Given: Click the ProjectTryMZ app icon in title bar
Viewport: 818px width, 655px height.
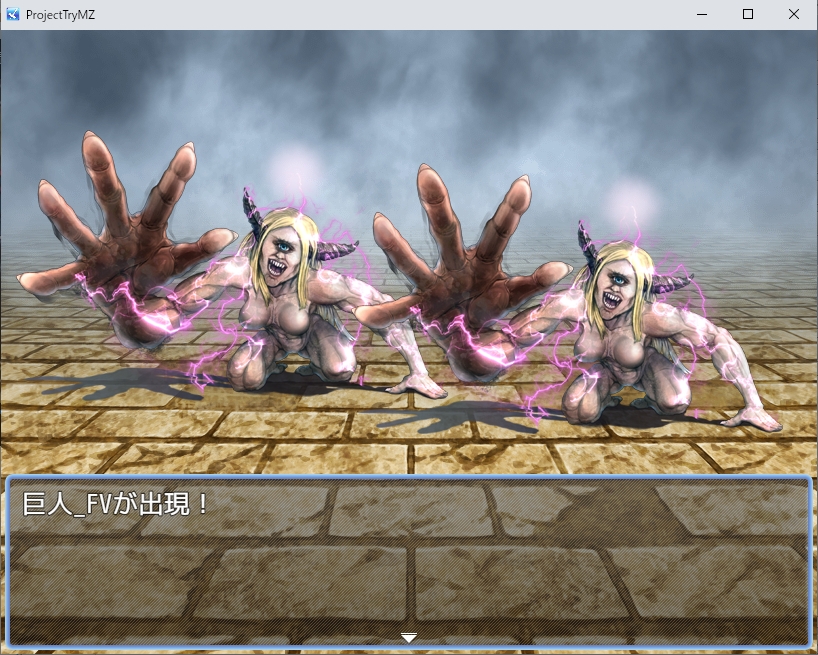Looking at the screenshot, I should pos(13,14).
